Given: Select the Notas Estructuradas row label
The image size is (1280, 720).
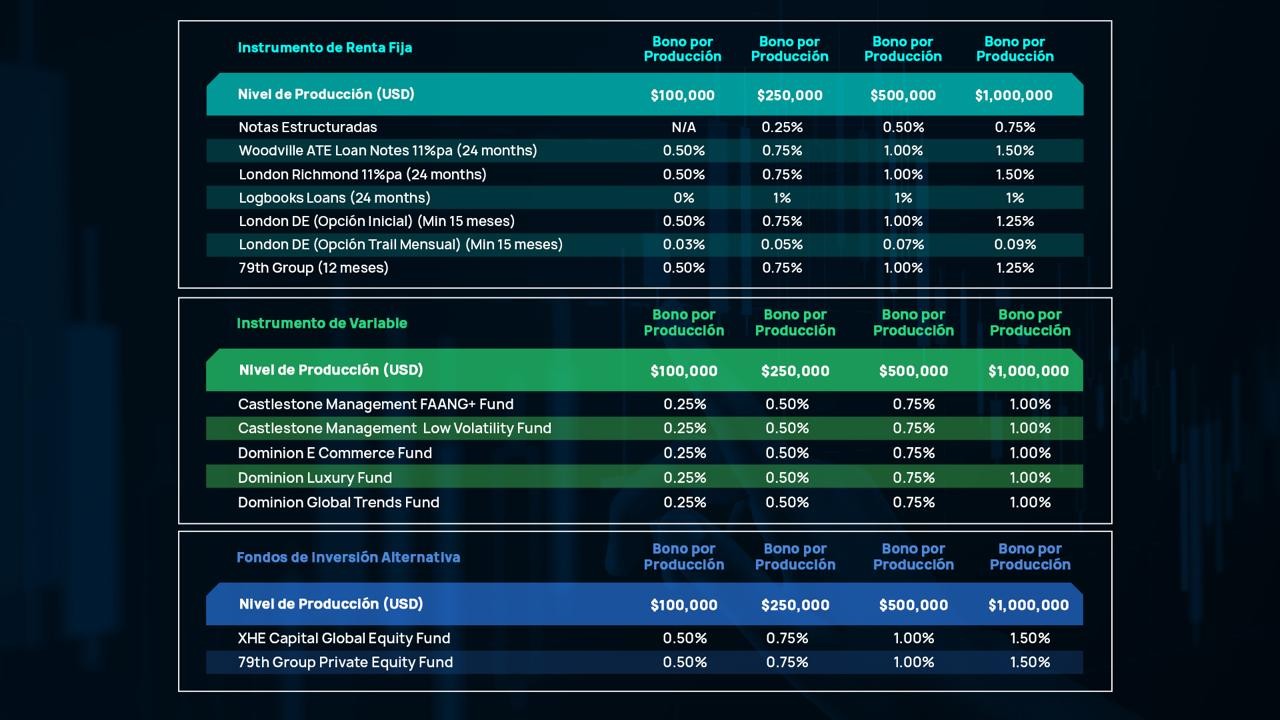Looking at the screenshot, I should point(307,127).
